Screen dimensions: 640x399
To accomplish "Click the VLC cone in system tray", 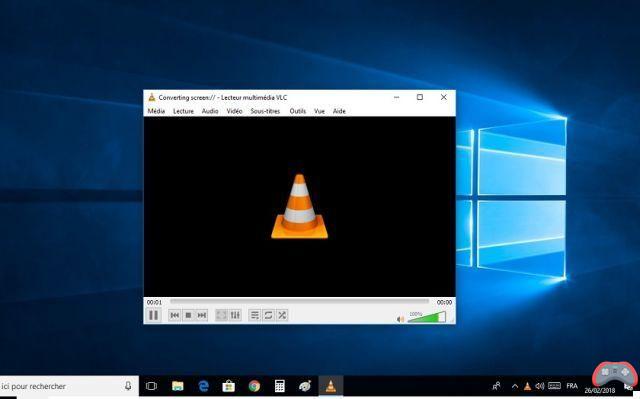I will (x=527, y=386).
